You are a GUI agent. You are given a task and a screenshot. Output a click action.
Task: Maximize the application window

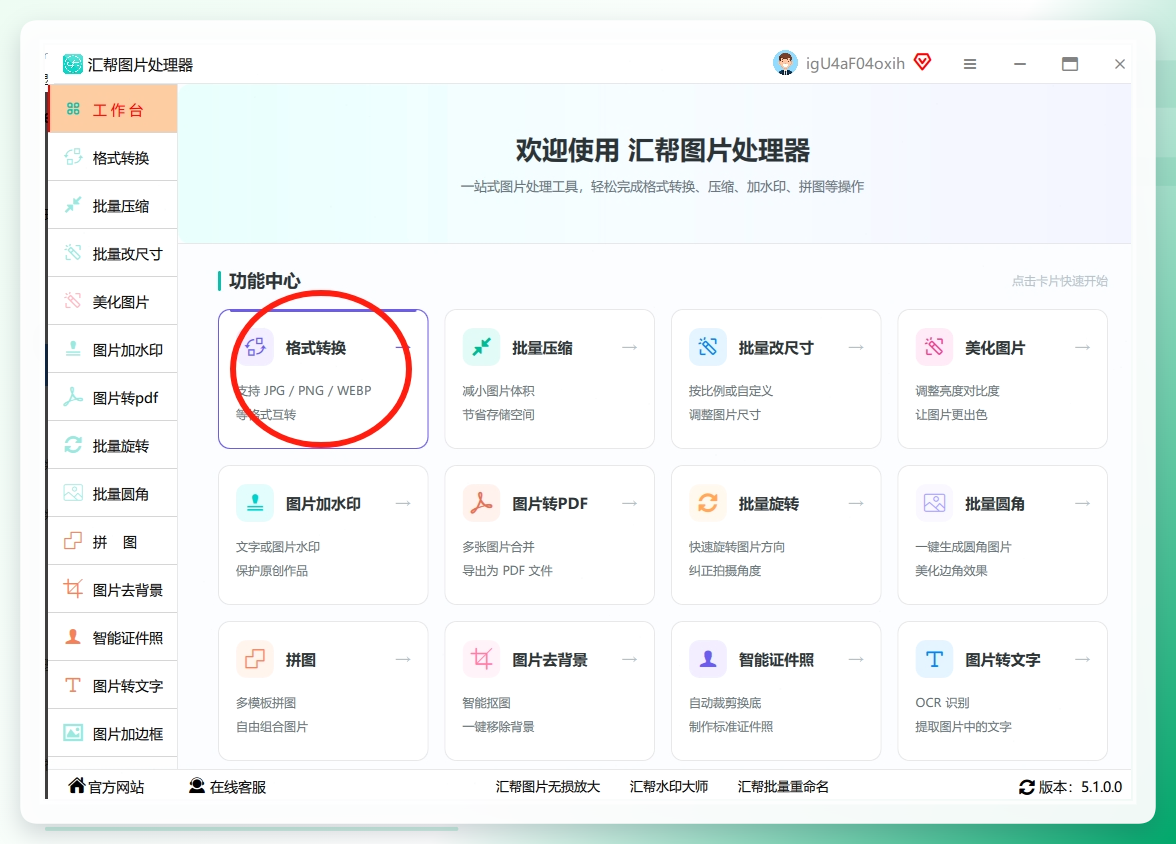click(x=1070, y=65)
